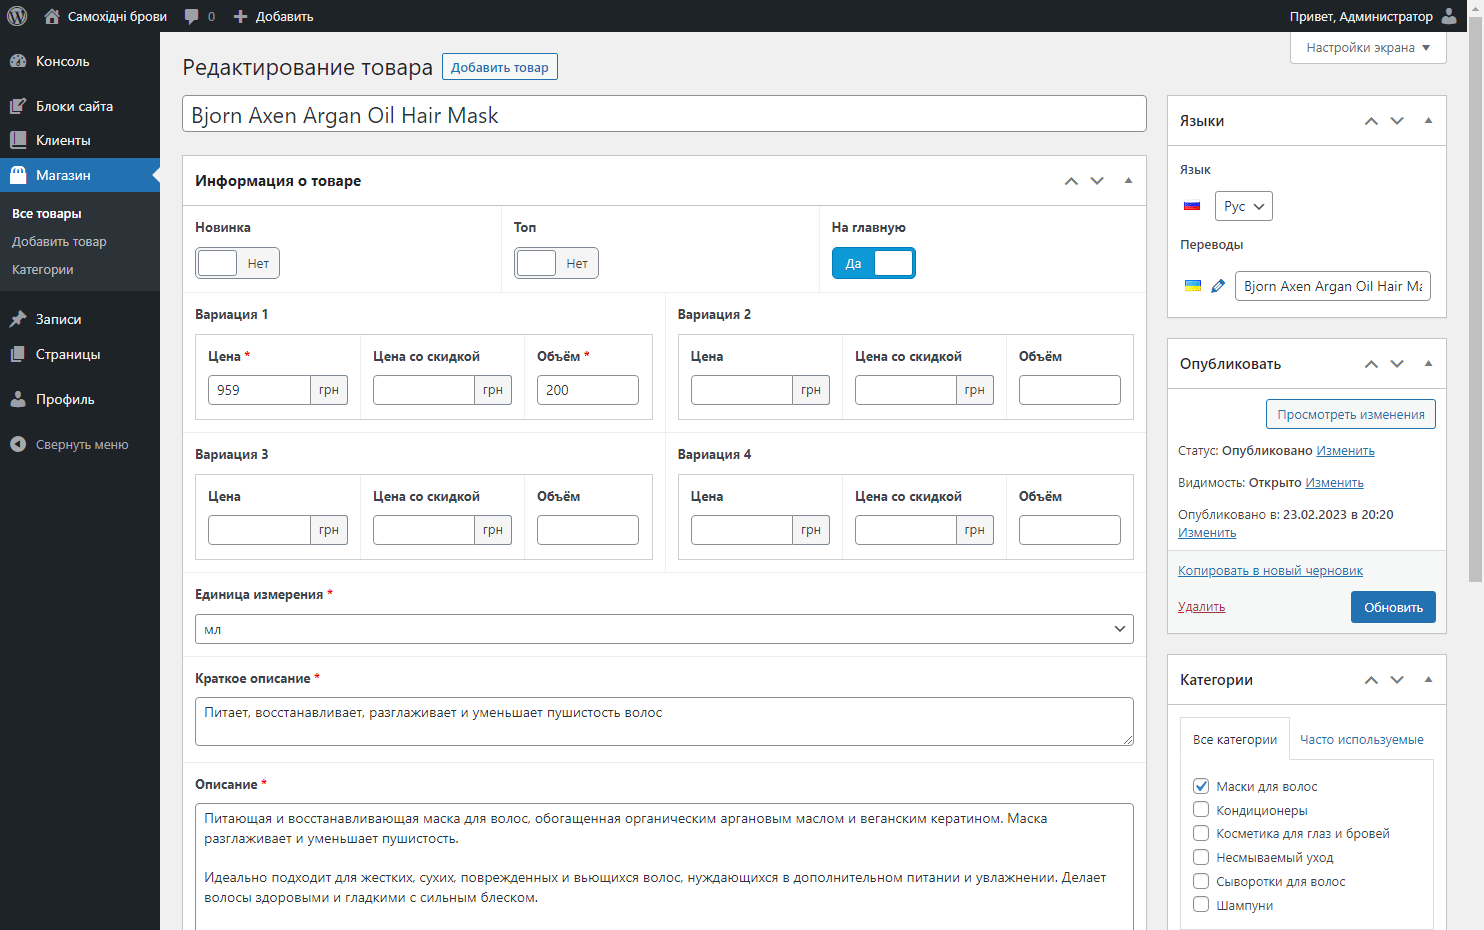
Task: Move the Языки panel up using arrow icon
Action: pos(1371,121)
